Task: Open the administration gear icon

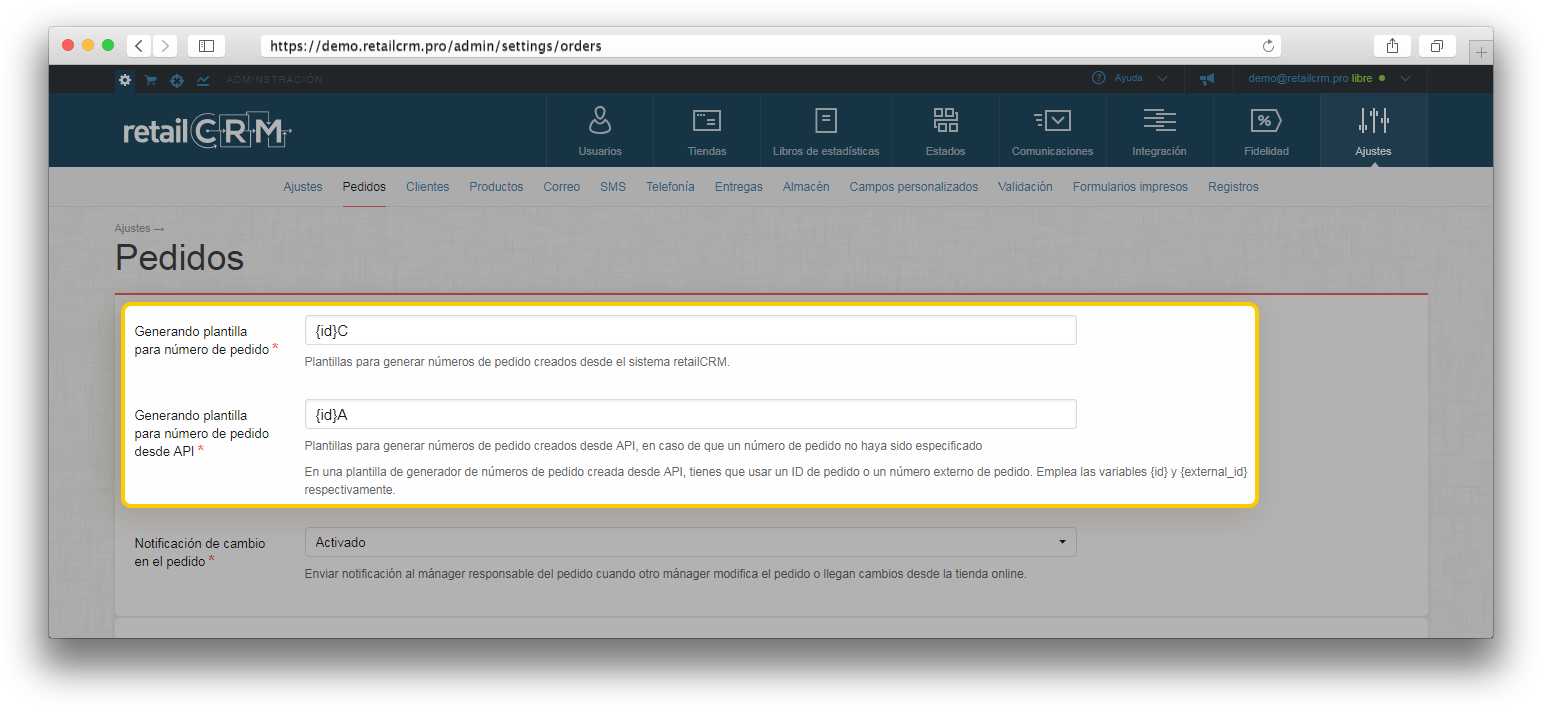Action: 125,80
